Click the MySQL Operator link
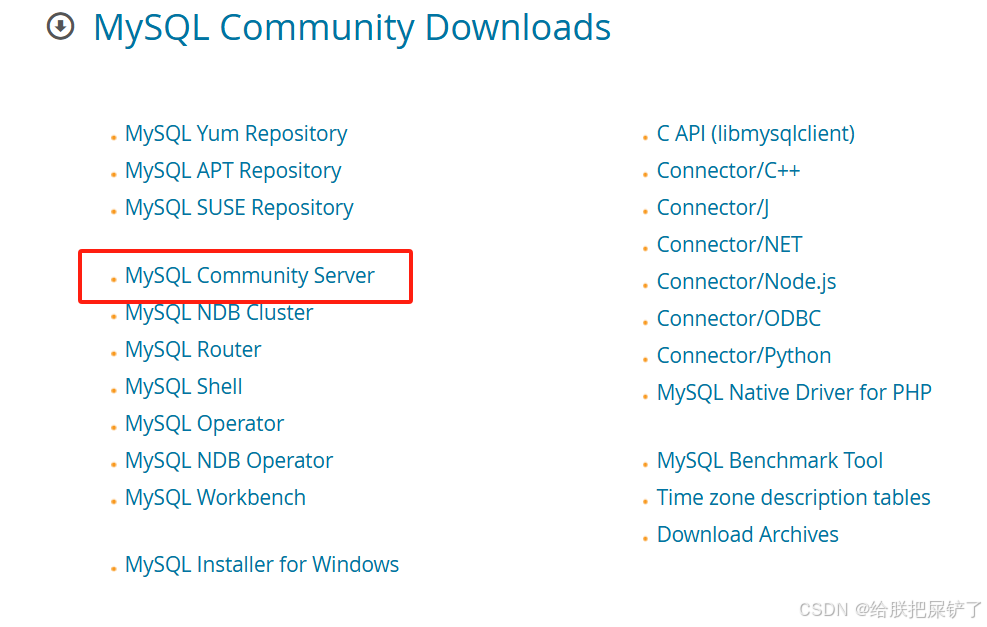The image size is (987, 627). click(x=204, y=424)
